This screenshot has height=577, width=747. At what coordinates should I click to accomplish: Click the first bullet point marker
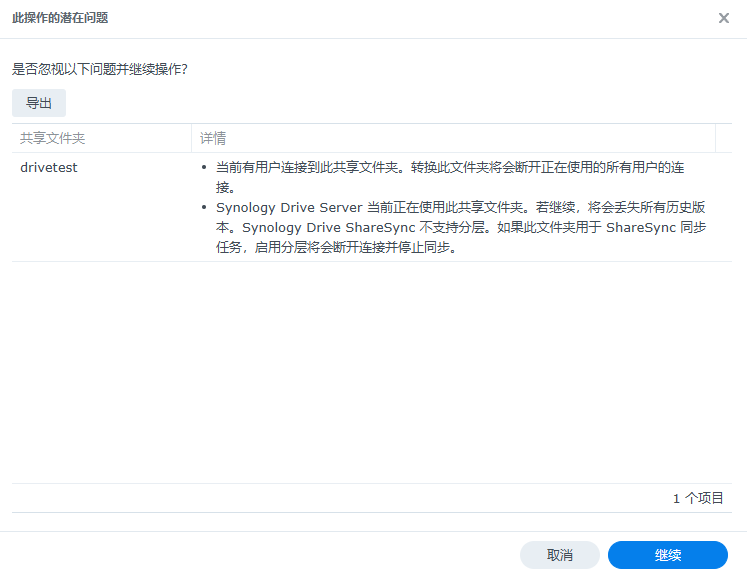[x=204, y=169]
